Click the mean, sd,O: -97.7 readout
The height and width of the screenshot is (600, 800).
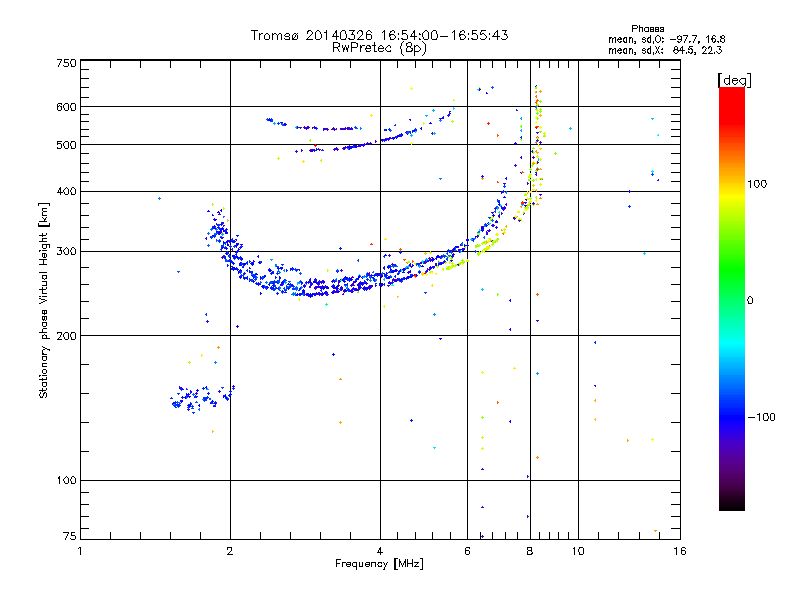point(666,39)
